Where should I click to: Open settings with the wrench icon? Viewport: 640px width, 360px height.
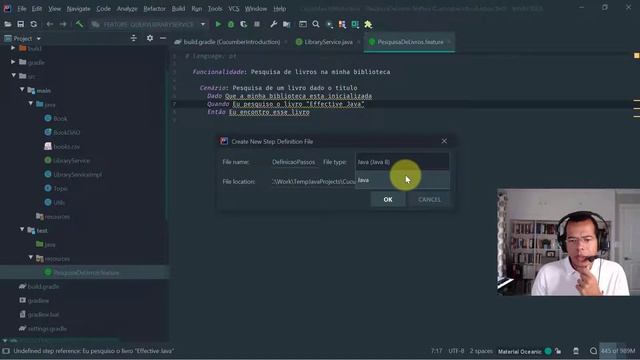[273, 24]
